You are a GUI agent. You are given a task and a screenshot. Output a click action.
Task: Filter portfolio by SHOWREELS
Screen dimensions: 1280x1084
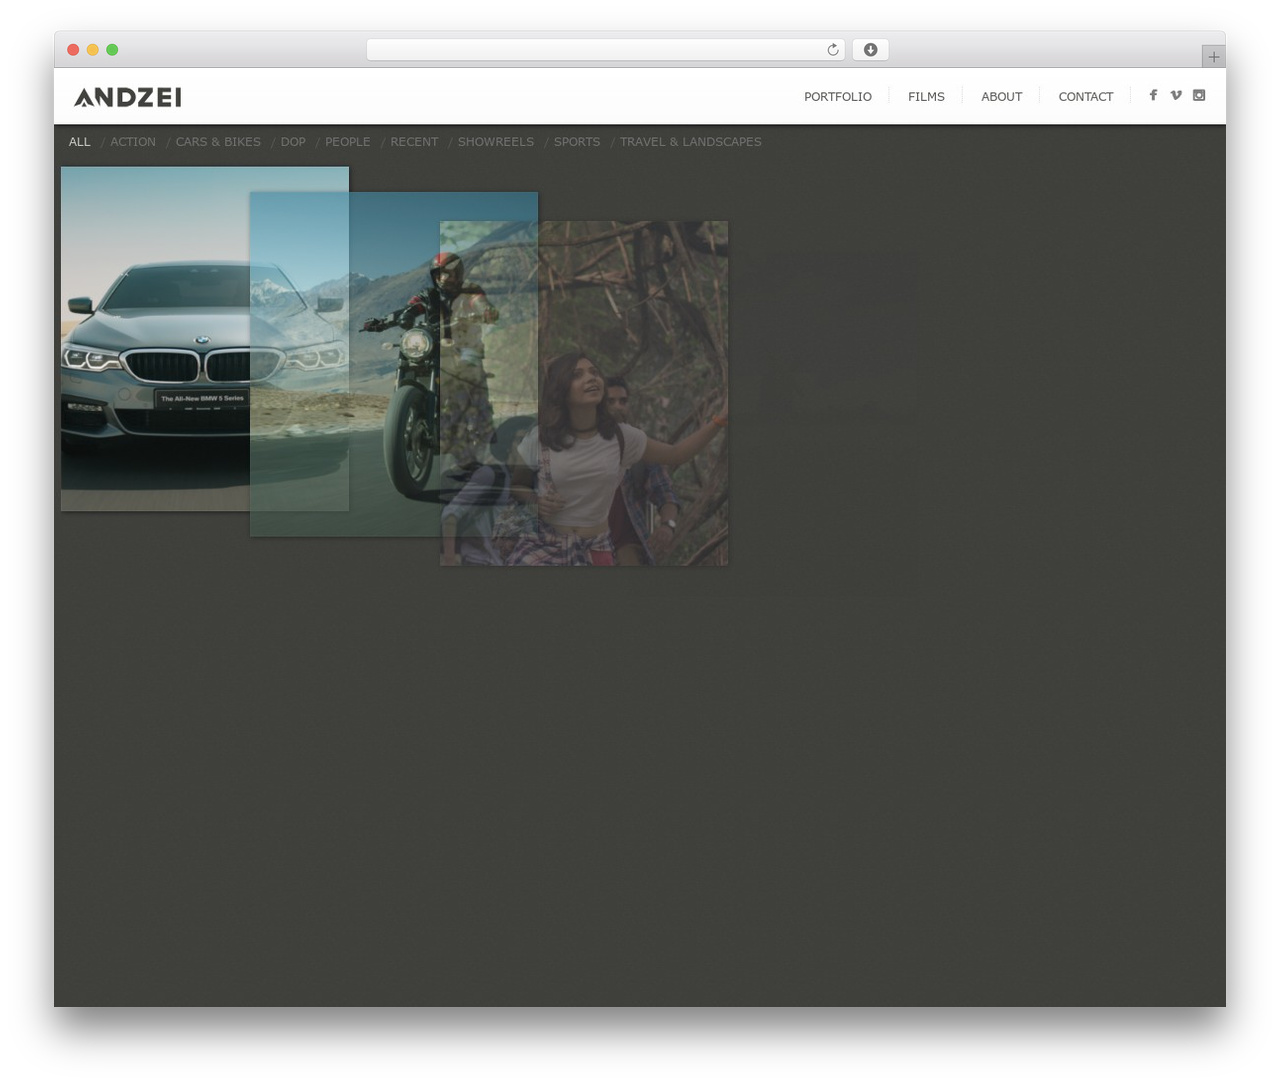click(496, 142)
